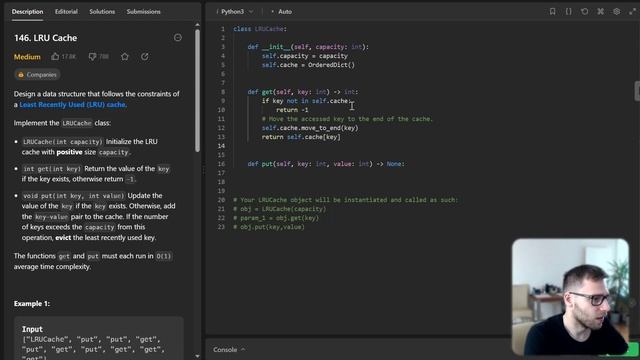Click the 'self.cache = OrderedDict()' line

click(x=308, y=65)
